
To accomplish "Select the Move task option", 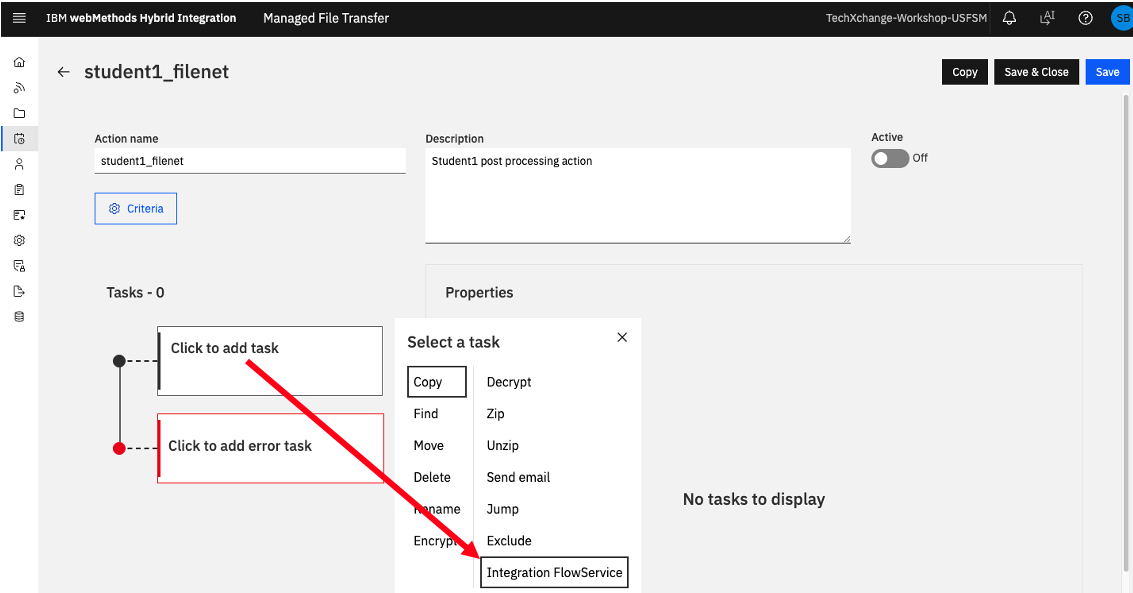I will coord(428,446).
